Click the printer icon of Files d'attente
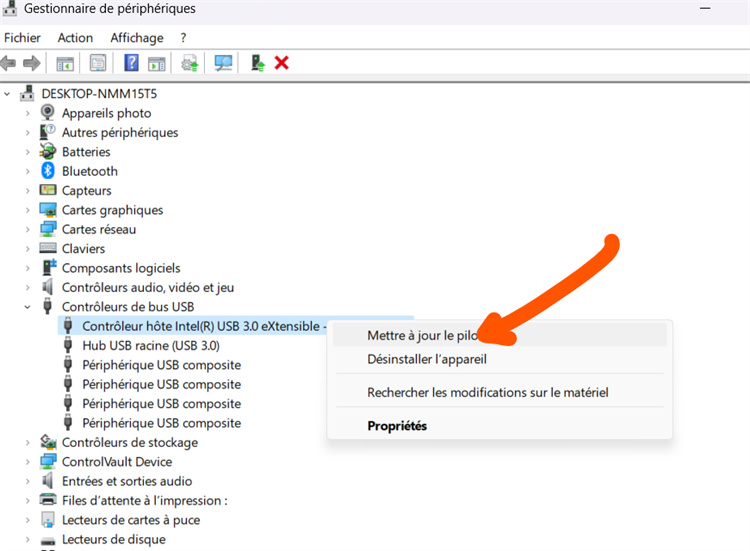This screenshot has height=551, width=750. 48,500
